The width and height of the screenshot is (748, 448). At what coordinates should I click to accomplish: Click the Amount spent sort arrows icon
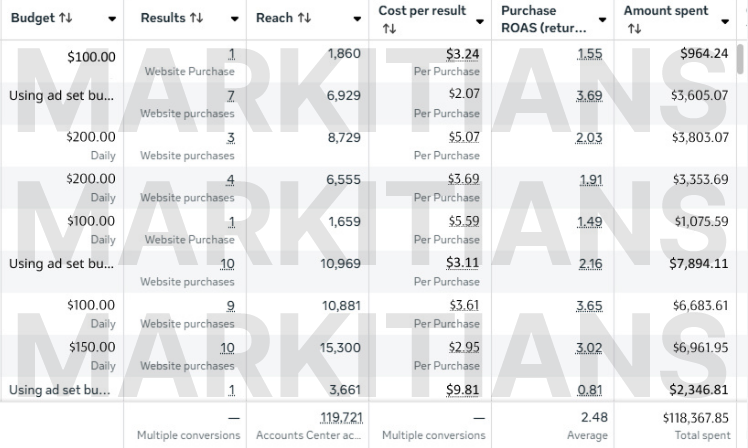633,29
